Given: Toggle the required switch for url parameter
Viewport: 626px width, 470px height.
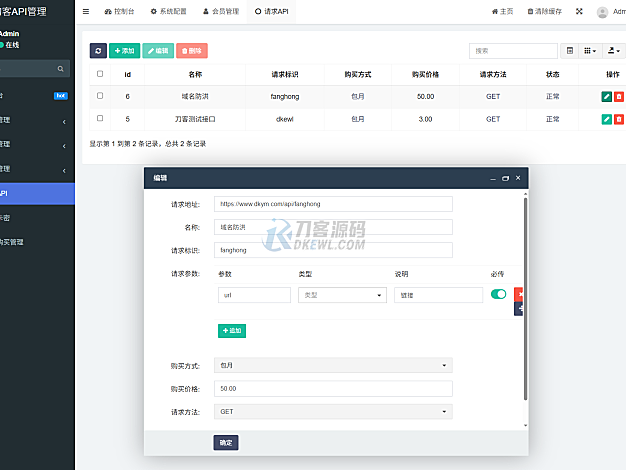Looking at the screenshot, I should (498, 294).
